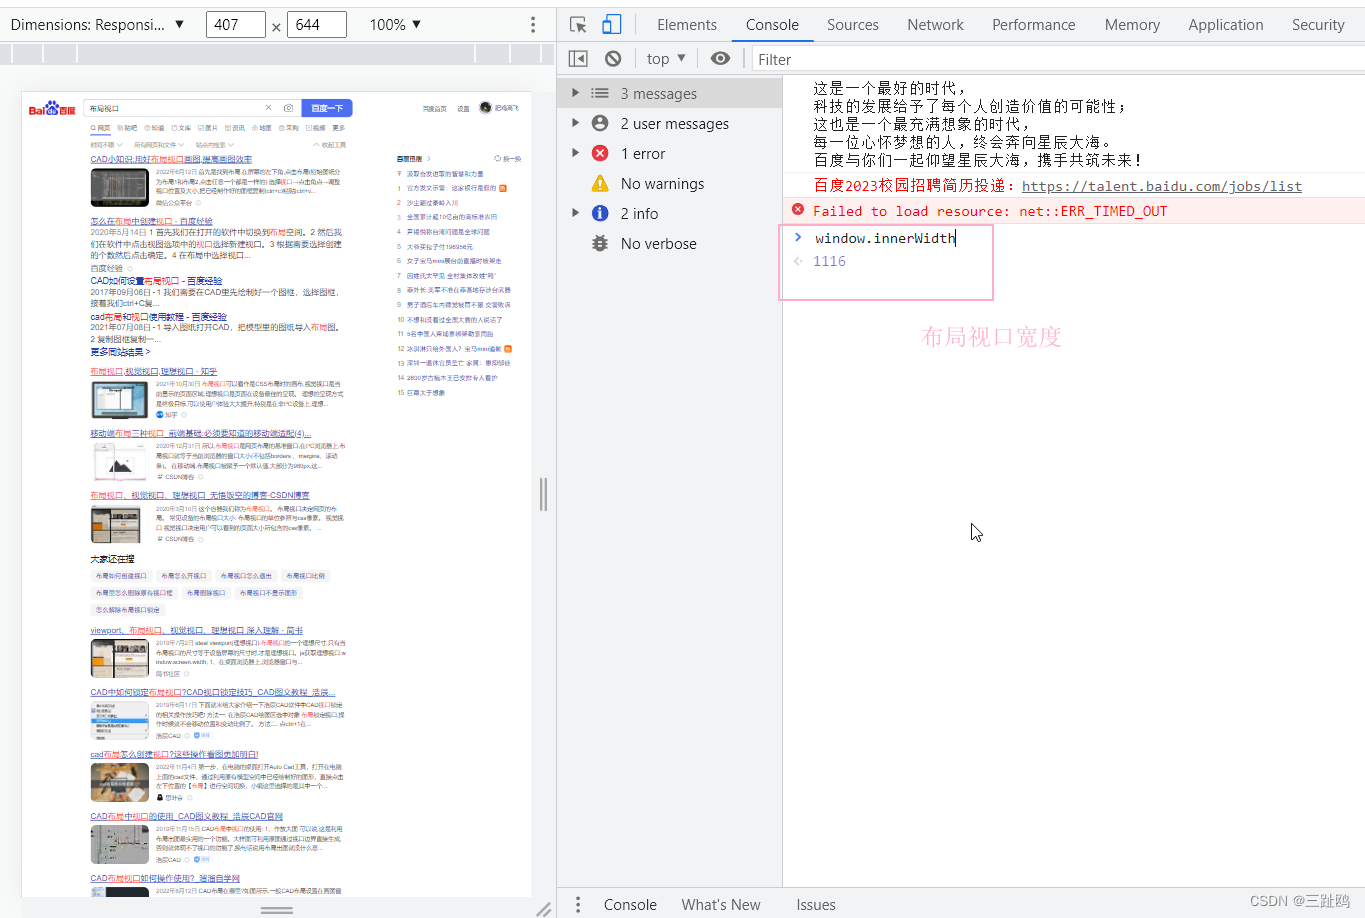Click the 知乎 result monitor thumbnail

119,400
